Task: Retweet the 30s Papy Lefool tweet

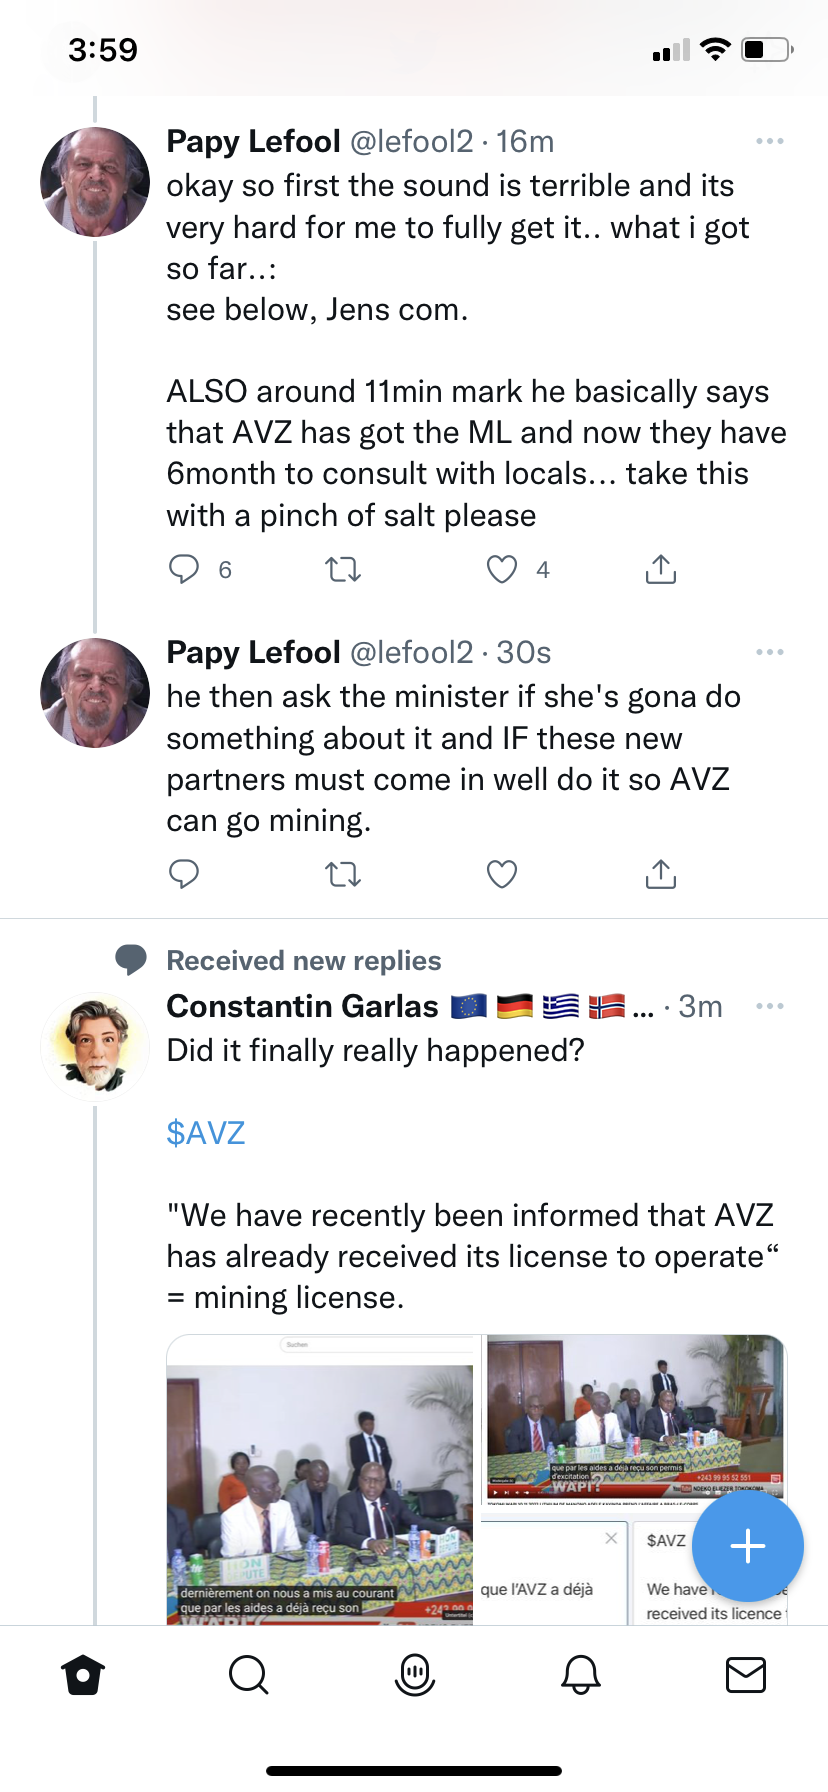Action: coord(343,875)
